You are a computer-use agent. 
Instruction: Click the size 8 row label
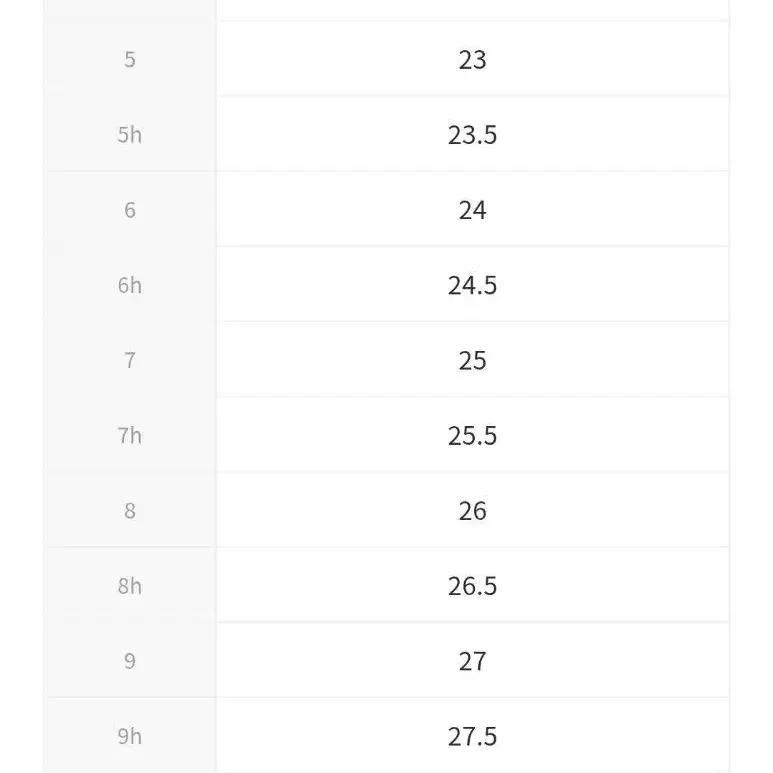(130, 510)
